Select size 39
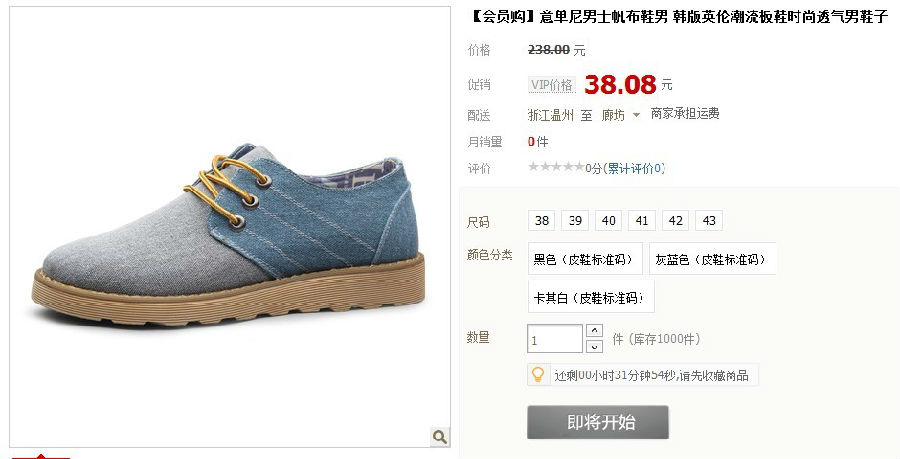900x459 pixels. pos(575,220)
